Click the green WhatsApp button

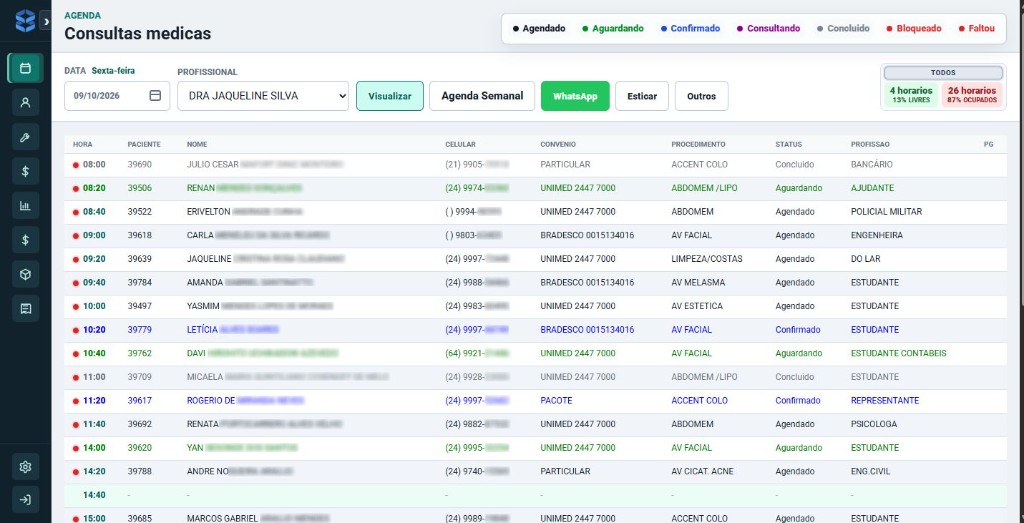pyautogui.click(x=575, y=96)
